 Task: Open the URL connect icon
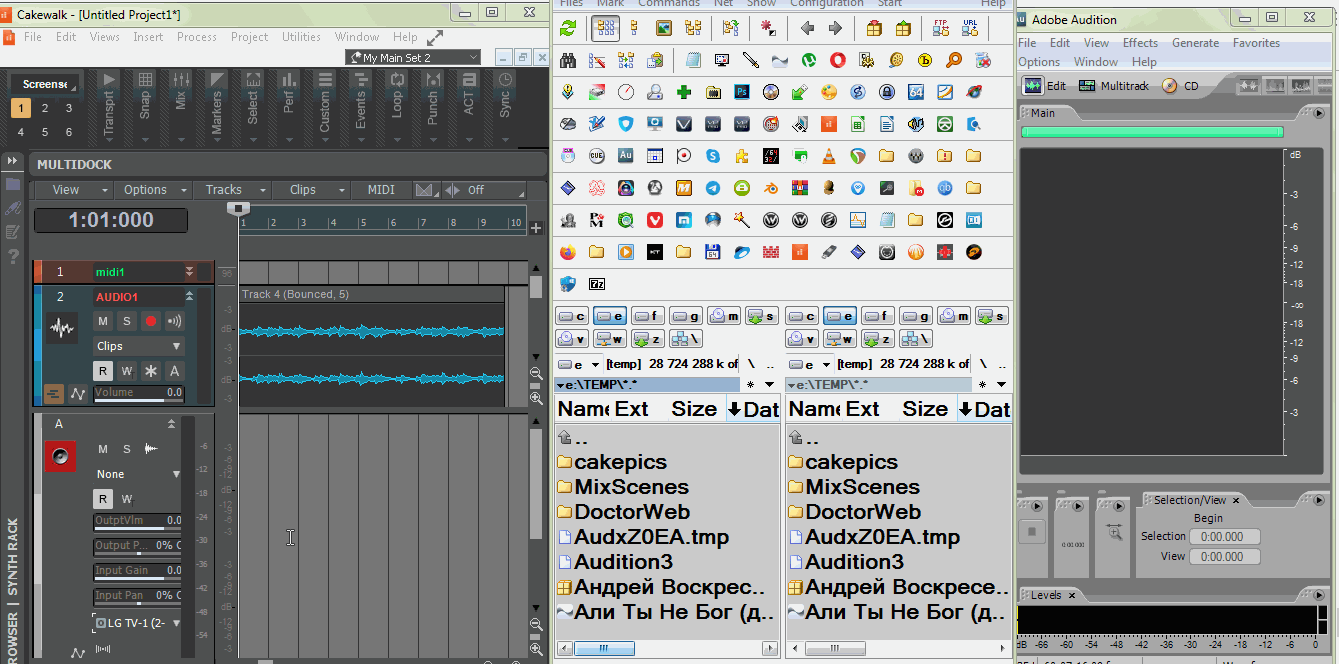click(970, 28)
